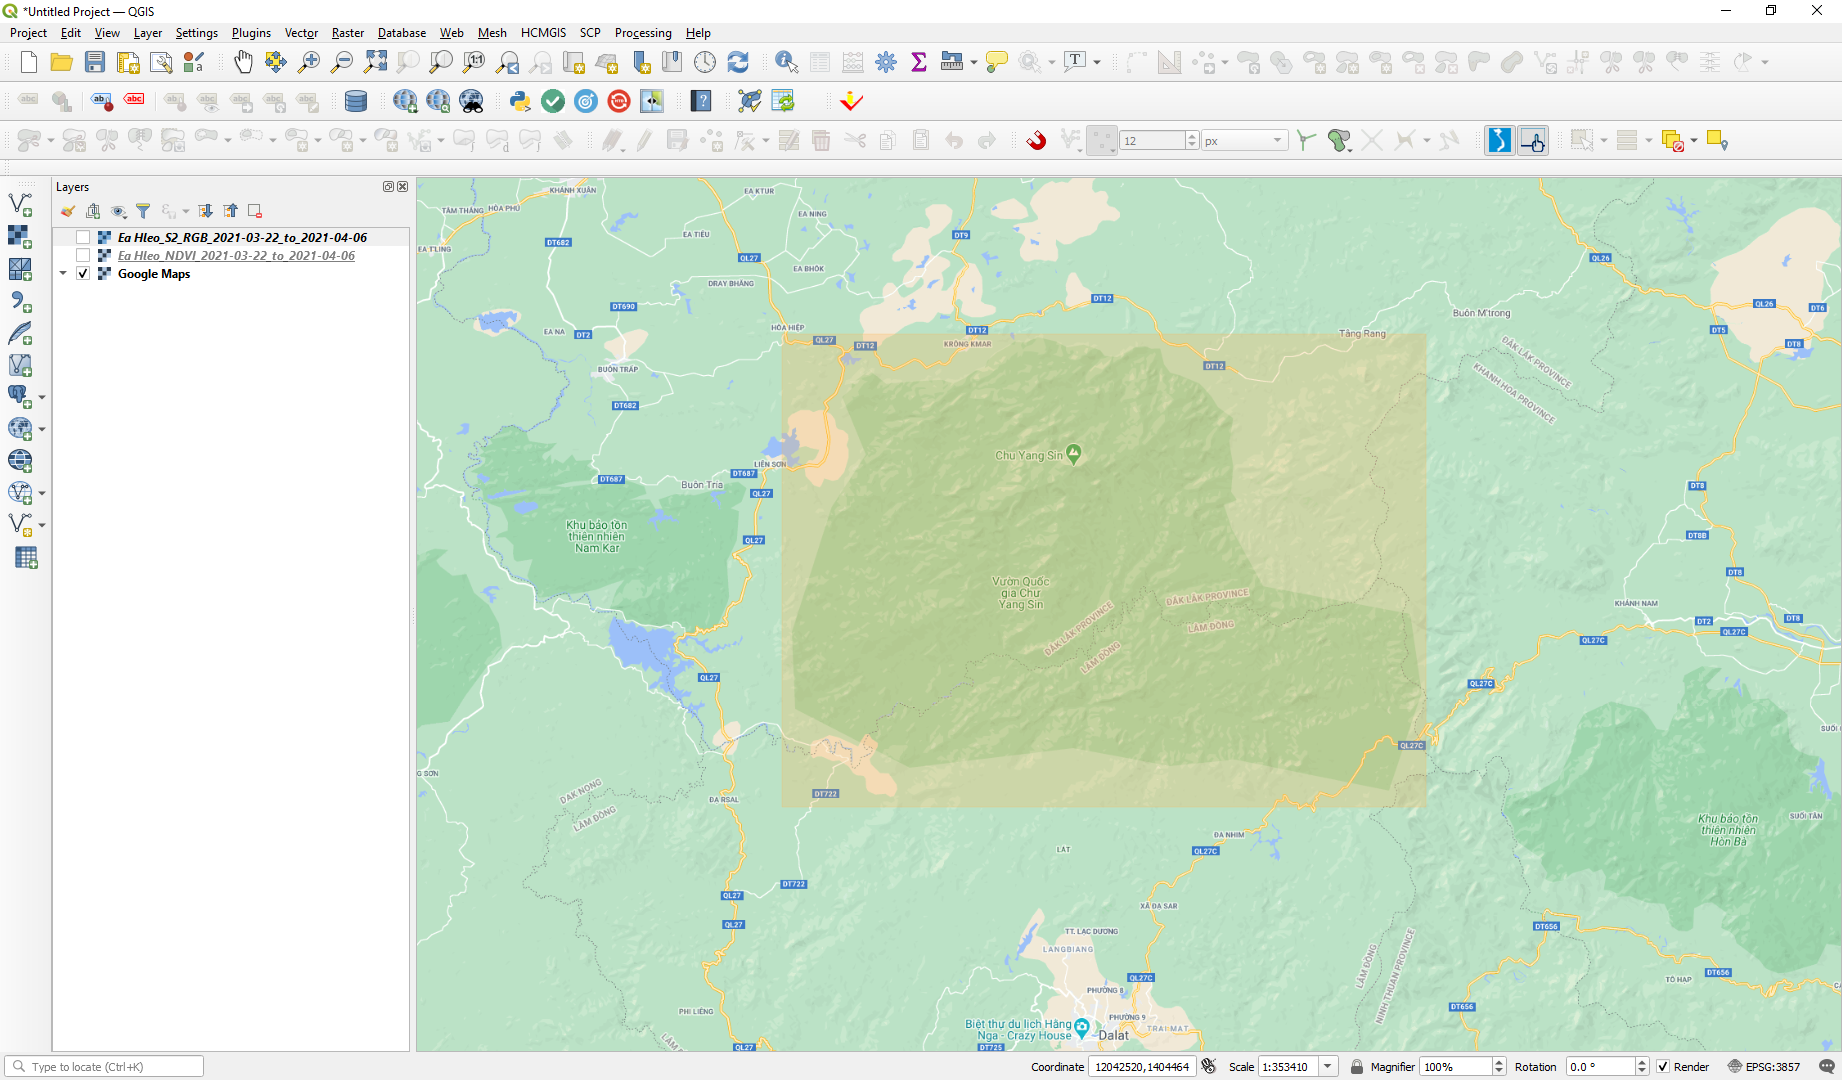Image resolution: width=1842 pixels, height=1080 pixels.
Task: Collapse all layers in the Layers panel
Action: click(231, 211)
